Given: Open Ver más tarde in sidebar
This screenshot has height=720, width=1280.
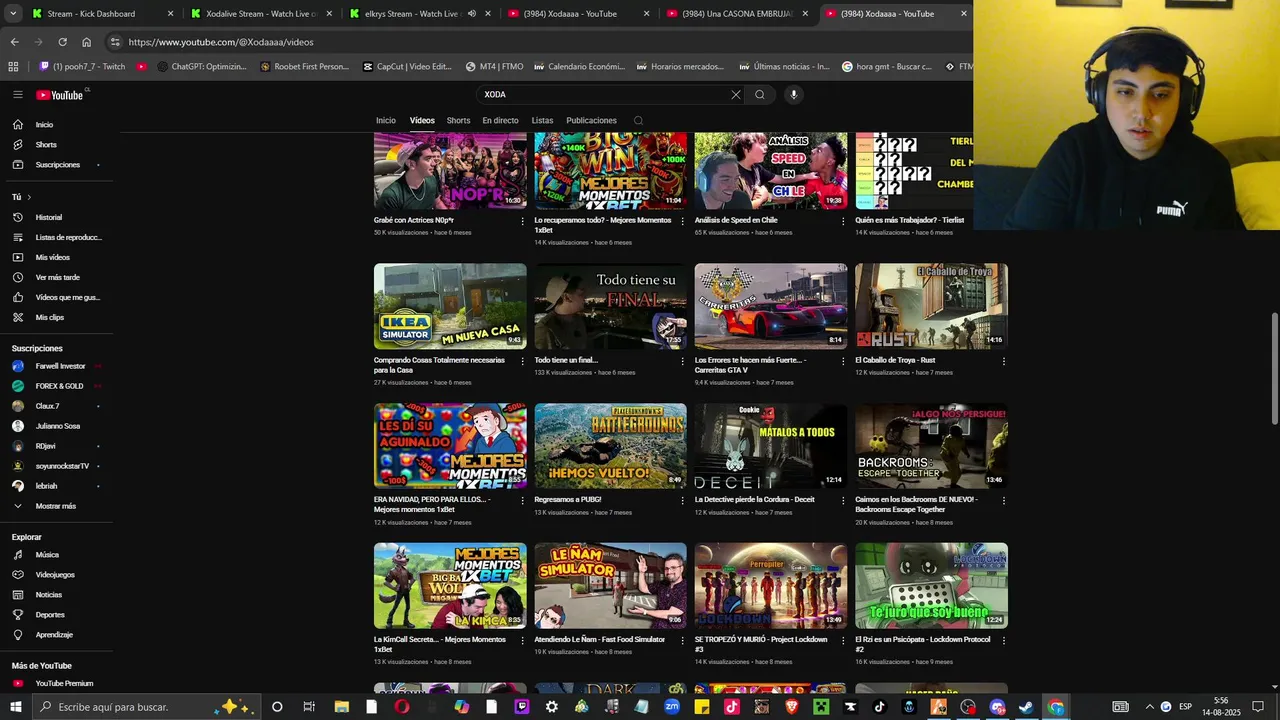Looking at the screenshot, I should point(56,277).
